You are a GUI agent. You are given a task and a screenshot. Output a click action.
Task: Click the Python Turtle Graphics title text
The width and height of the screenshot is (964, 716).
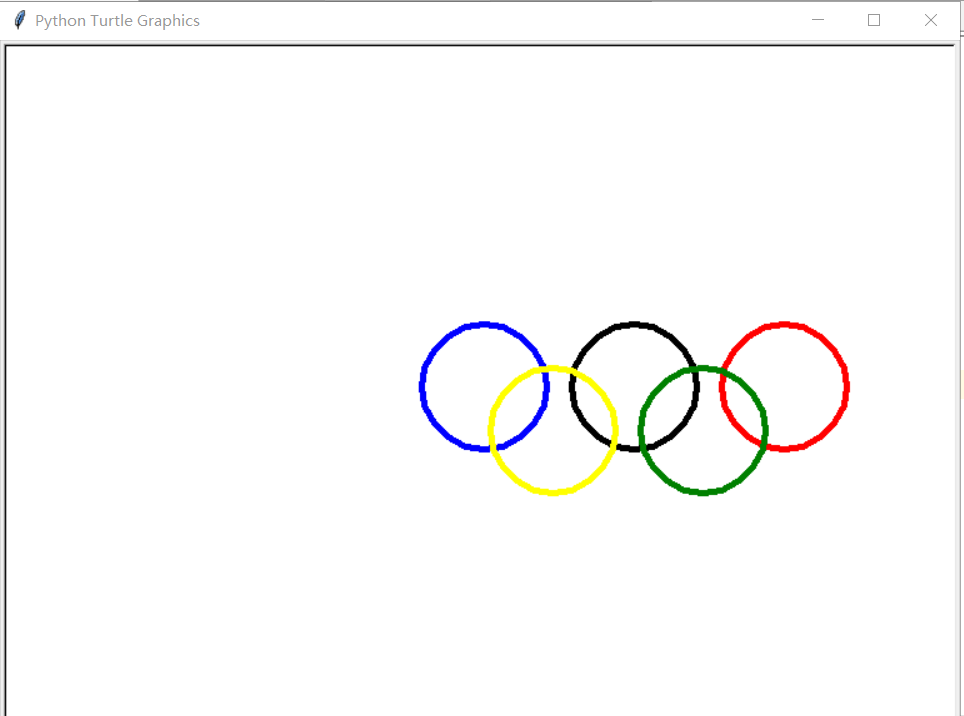pyautogui.click(x=117, y=21)
